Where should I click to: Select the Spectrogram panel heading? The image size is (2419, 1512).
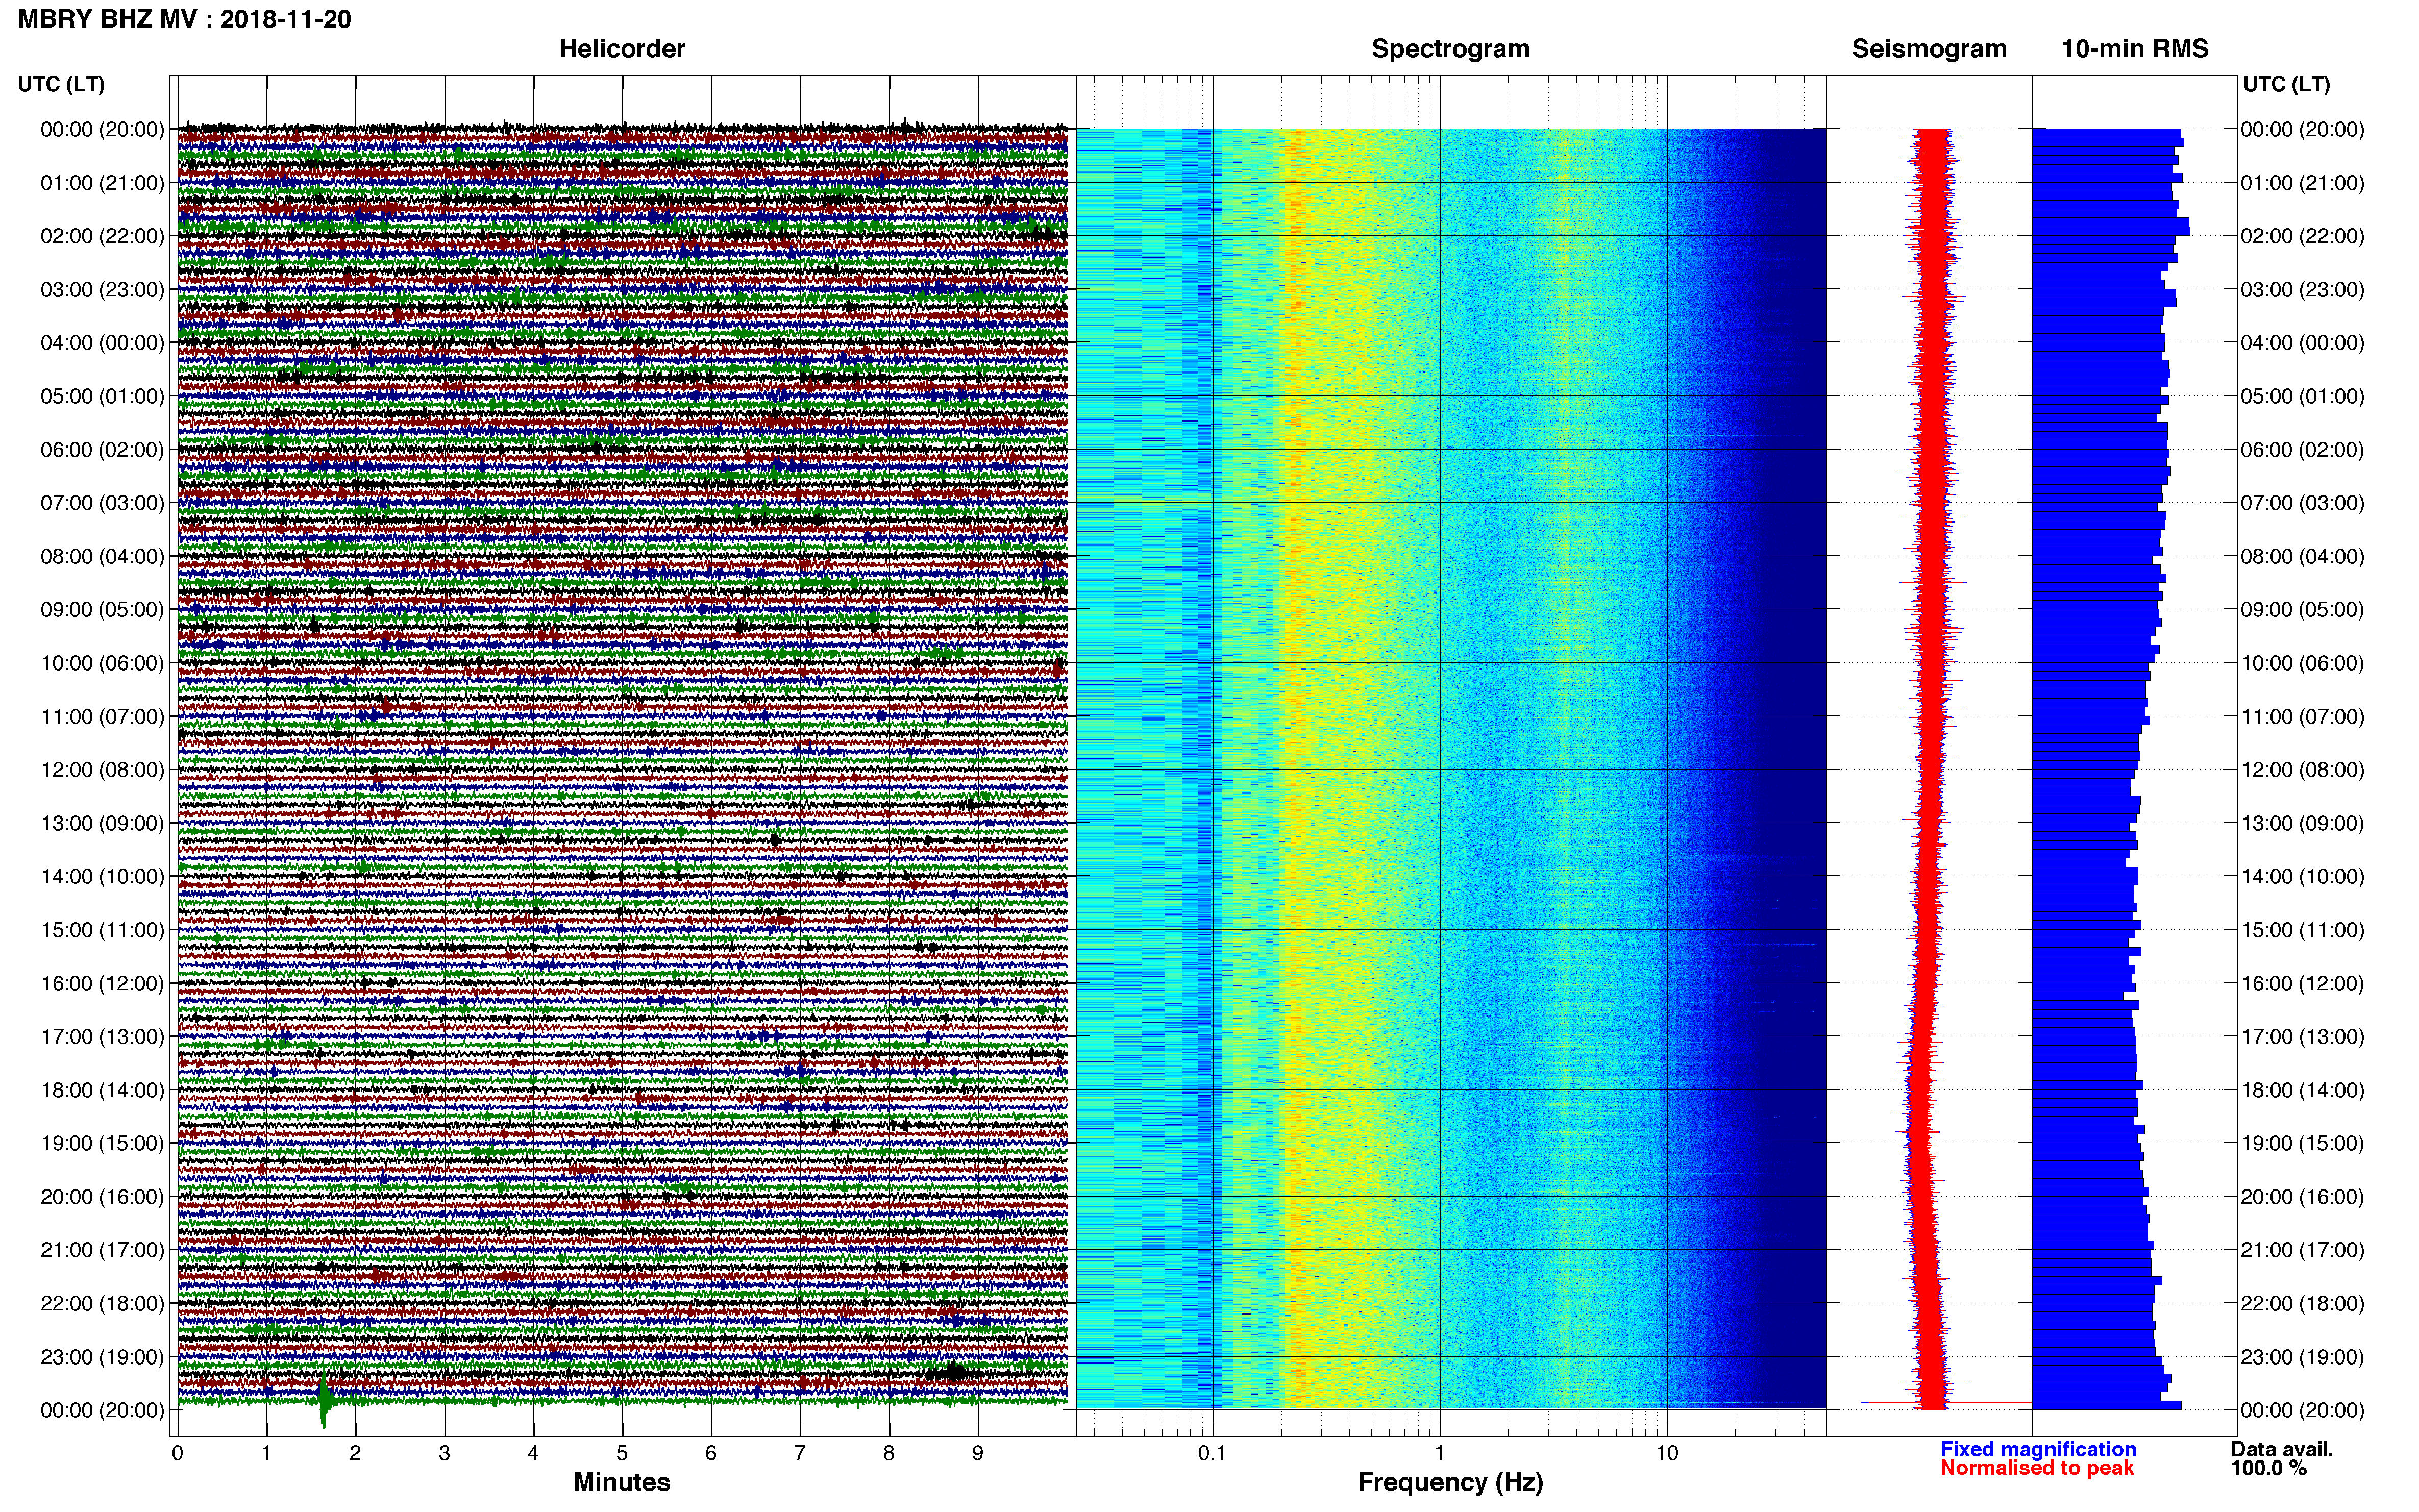pos(1450,49)
